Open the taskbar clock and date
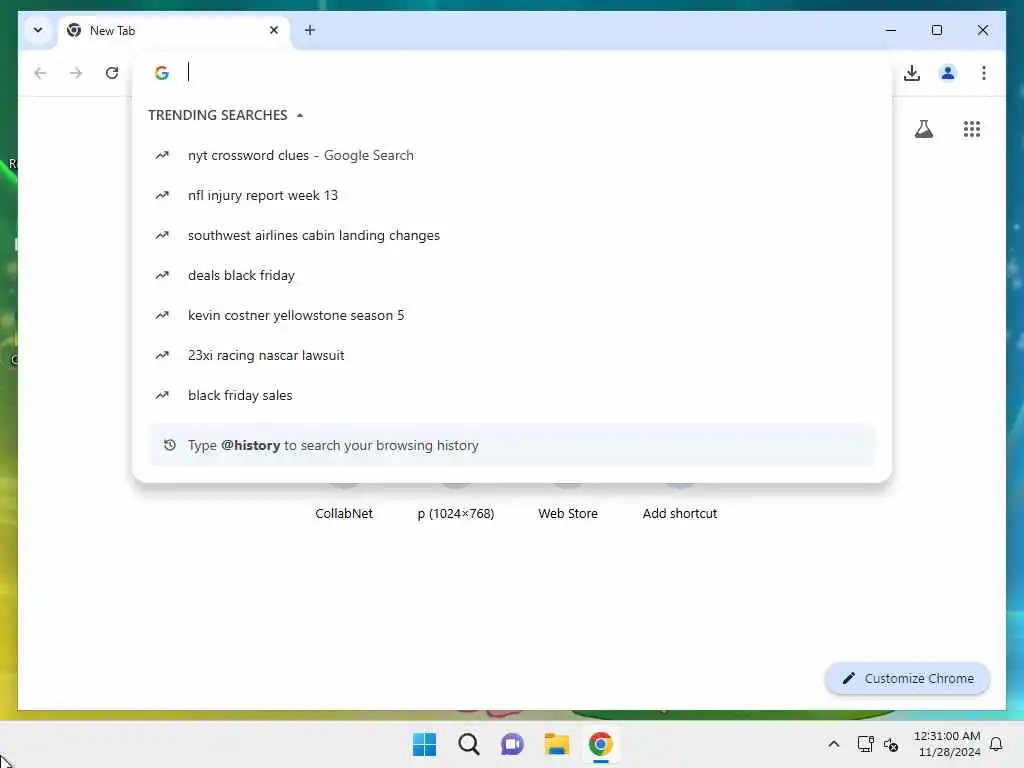The image size is (1024, 768). click(x=947, y=744)
